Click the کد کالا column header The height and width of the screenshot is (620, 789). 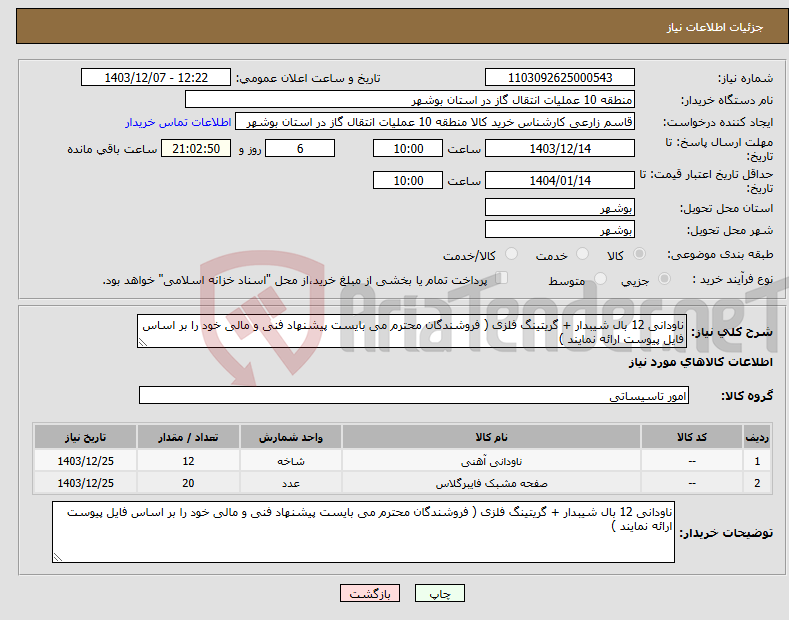click(x=692, y=437)
